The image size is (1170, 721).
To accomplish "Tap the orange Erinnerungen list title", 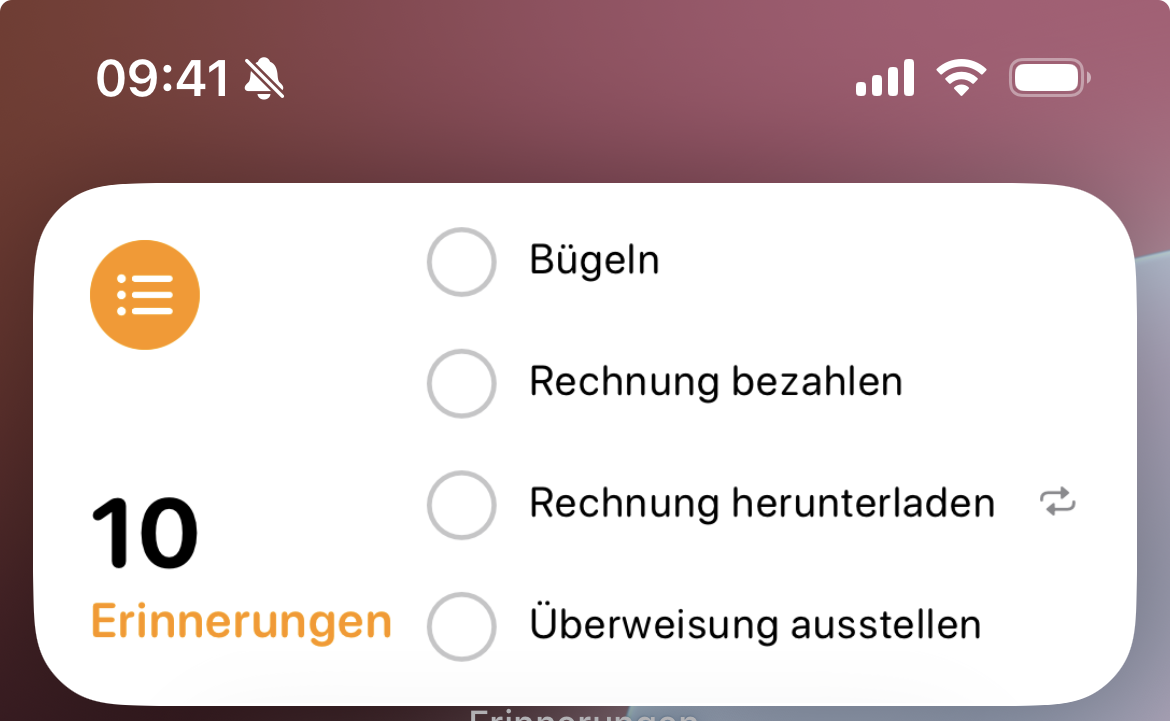I will 241,622.
